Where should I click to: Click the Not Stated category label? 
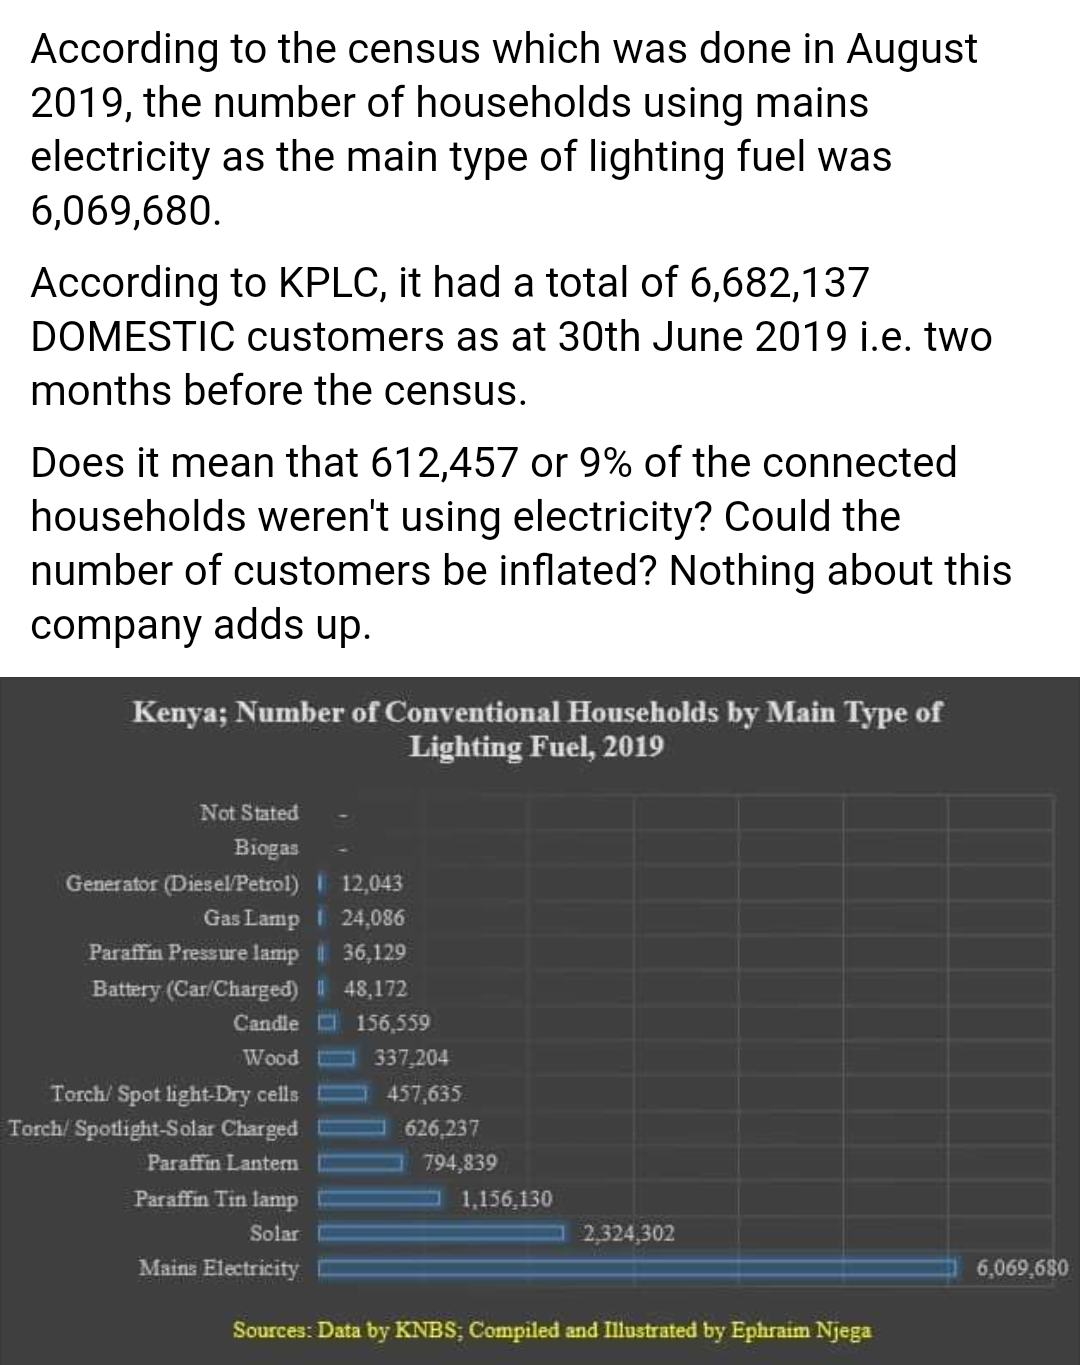click(x=249, y=812)
